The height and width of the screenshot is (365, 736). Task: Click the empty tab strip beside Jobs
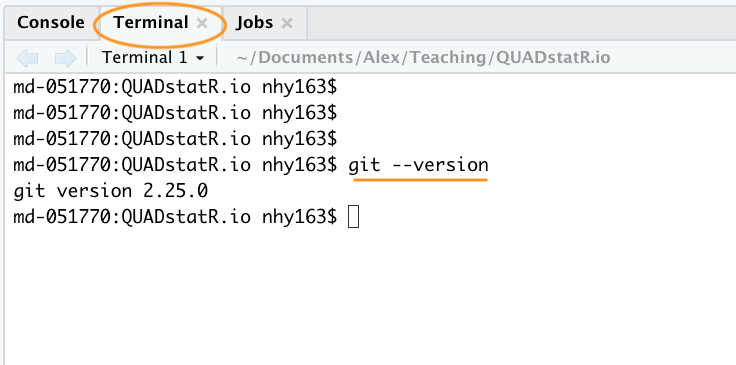pyautogui.click(x=521, y=23)
